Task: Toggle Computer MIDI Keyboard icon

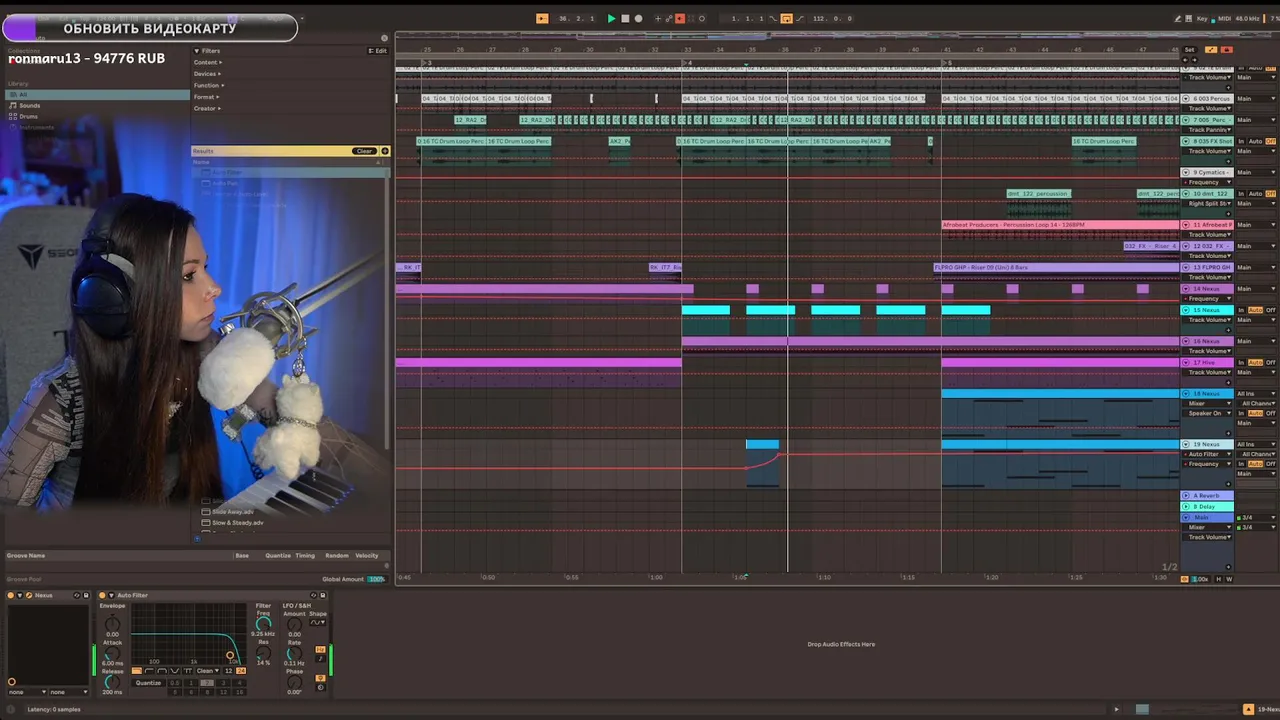Action: (1189, 18)
